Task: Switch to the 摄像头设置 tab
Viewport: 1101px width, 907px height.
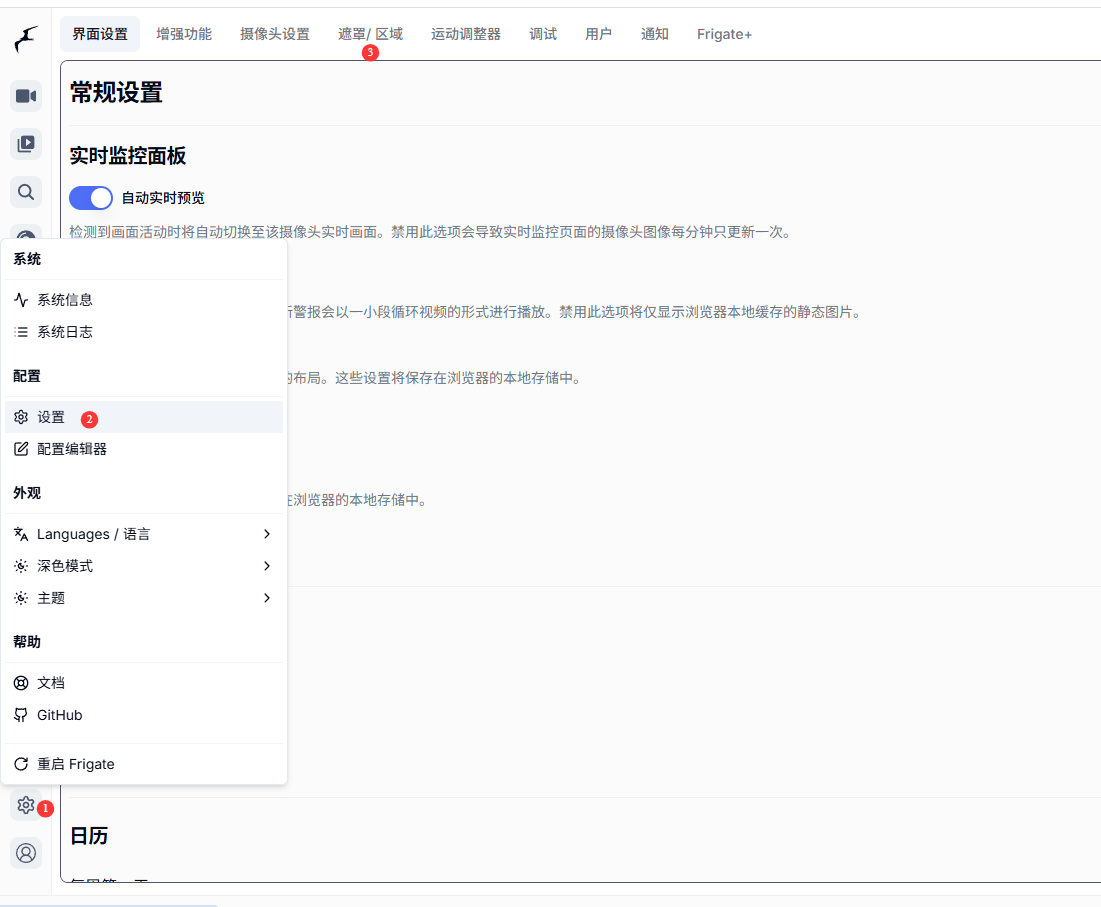Action: [274, 33]
